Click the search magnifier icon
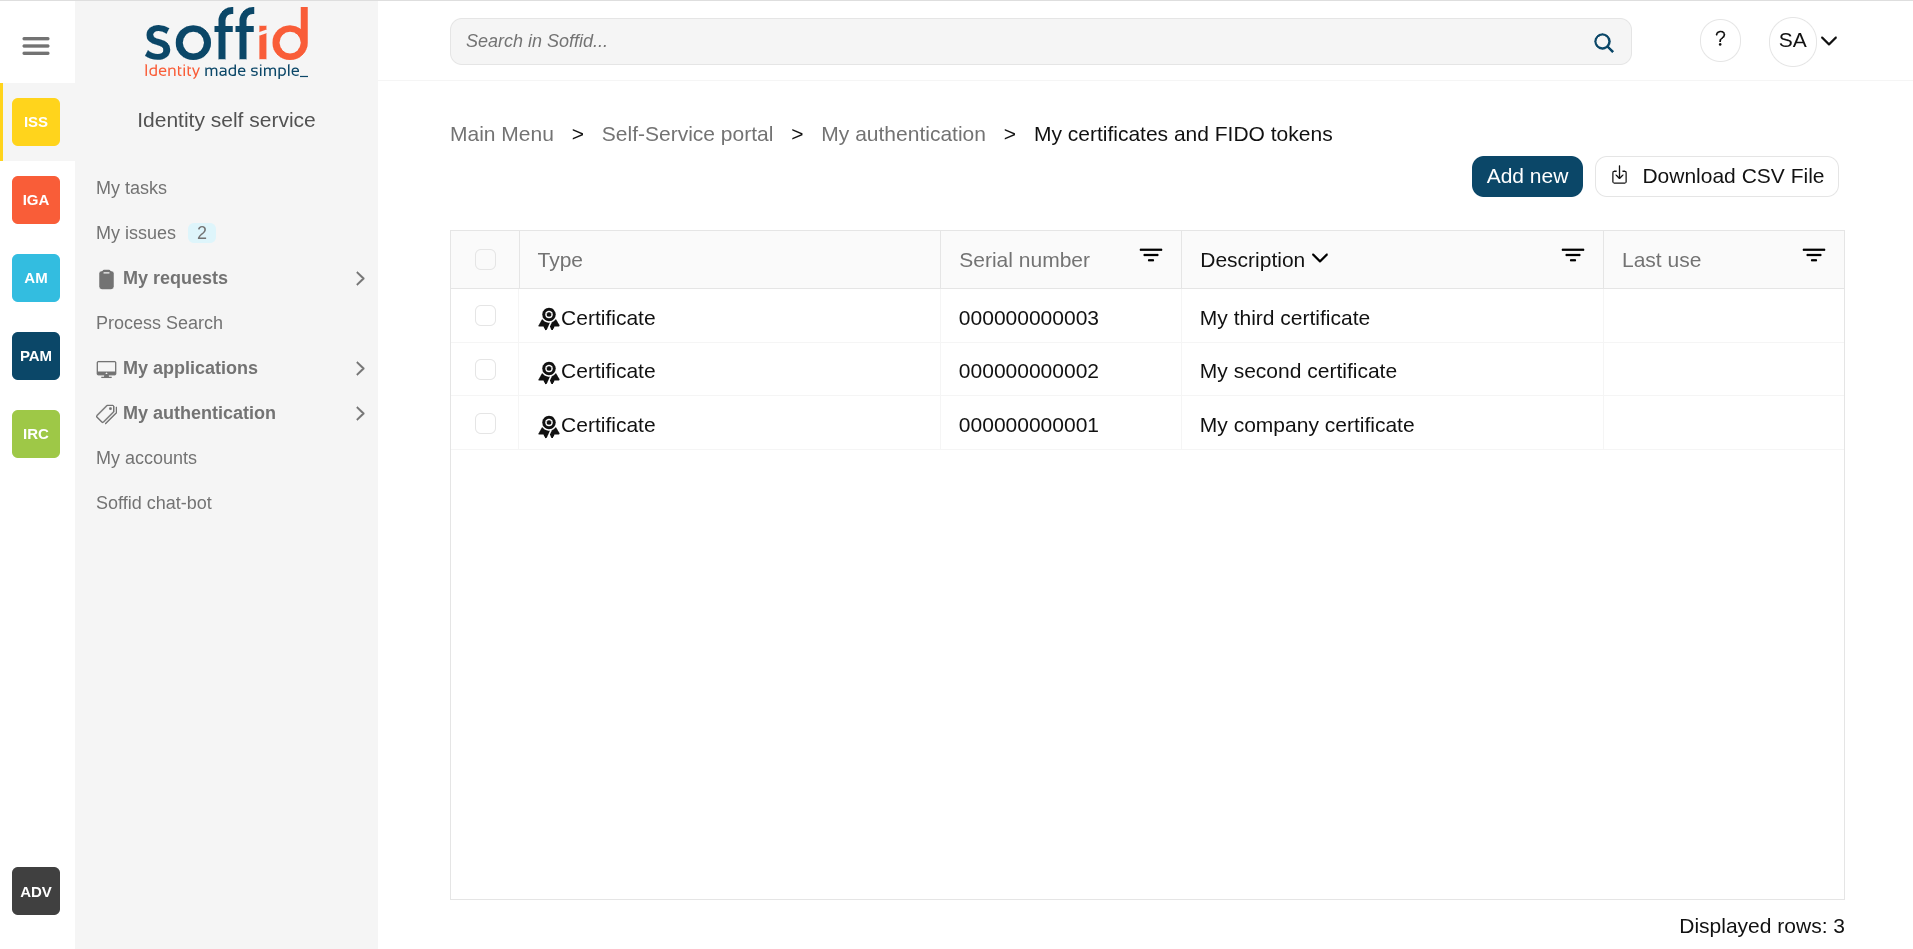Image resolution: width=1913 pixels, height=949 pixels. pyautogui.click(x=1603, y=42)
